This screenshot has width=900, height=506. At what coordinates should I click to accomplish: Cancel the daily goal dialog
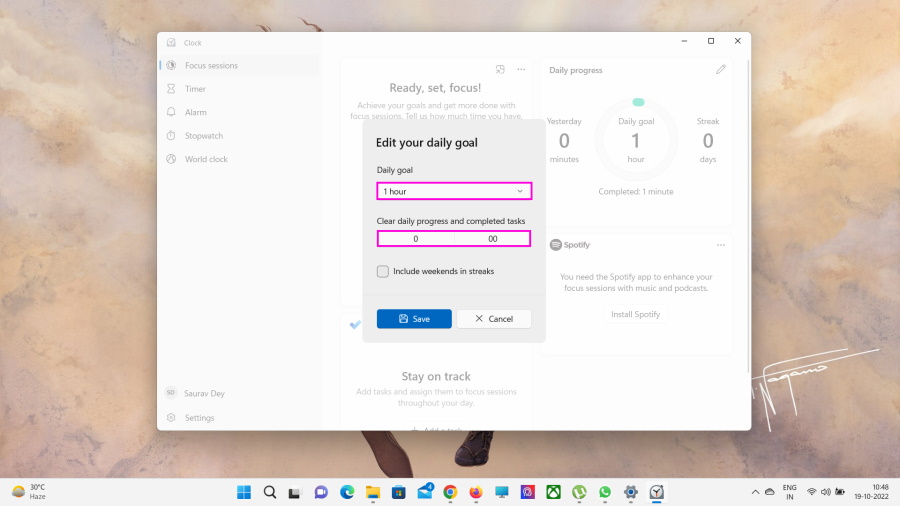[494, 319]
